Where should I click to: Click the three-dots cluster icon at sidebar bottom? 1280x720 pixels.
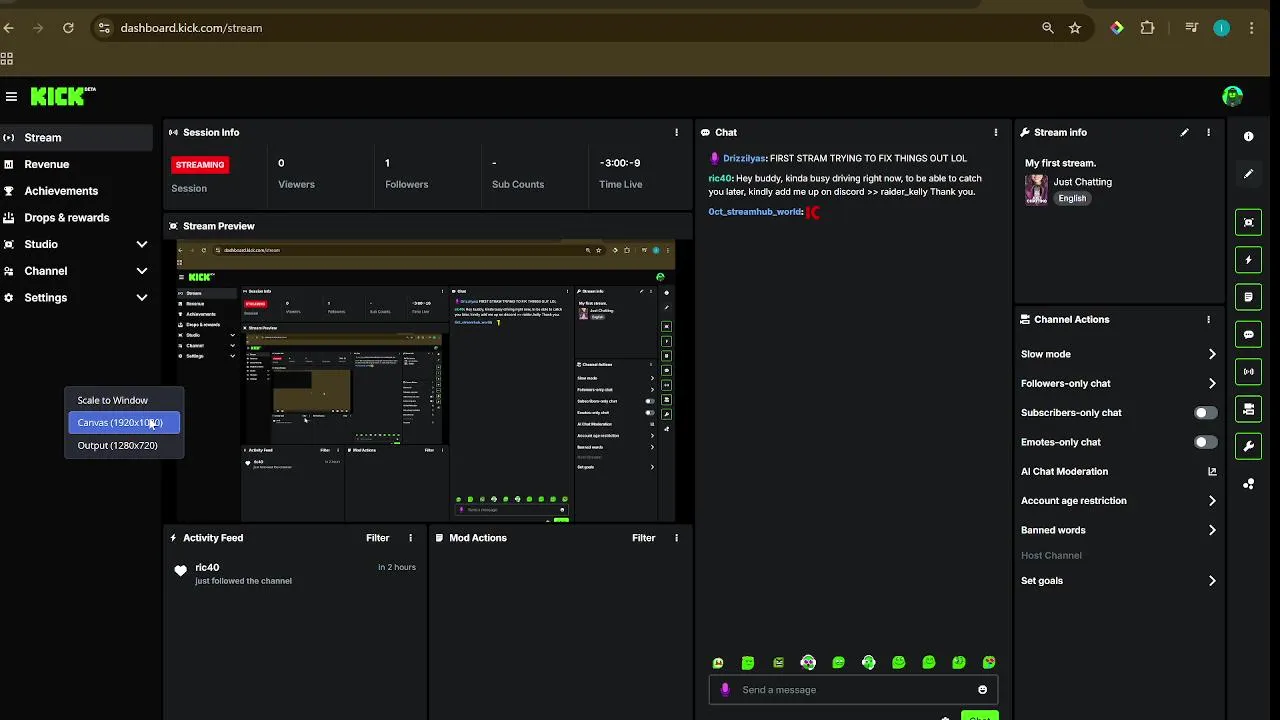pyautogui.click(x=1248, y=484)
